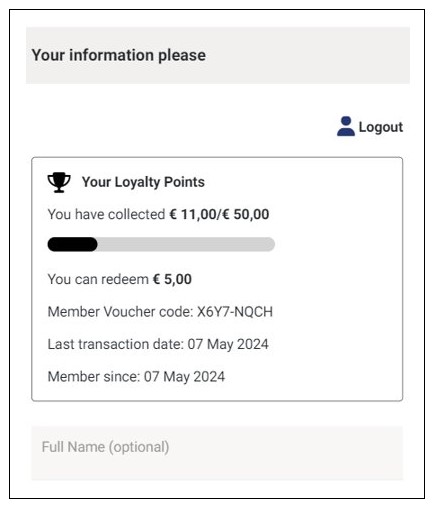Image resolution: width=436 pixels, height=508 pixels.
Task: Click the 'Member Voucher code:' label
Action: pos(120,312)
